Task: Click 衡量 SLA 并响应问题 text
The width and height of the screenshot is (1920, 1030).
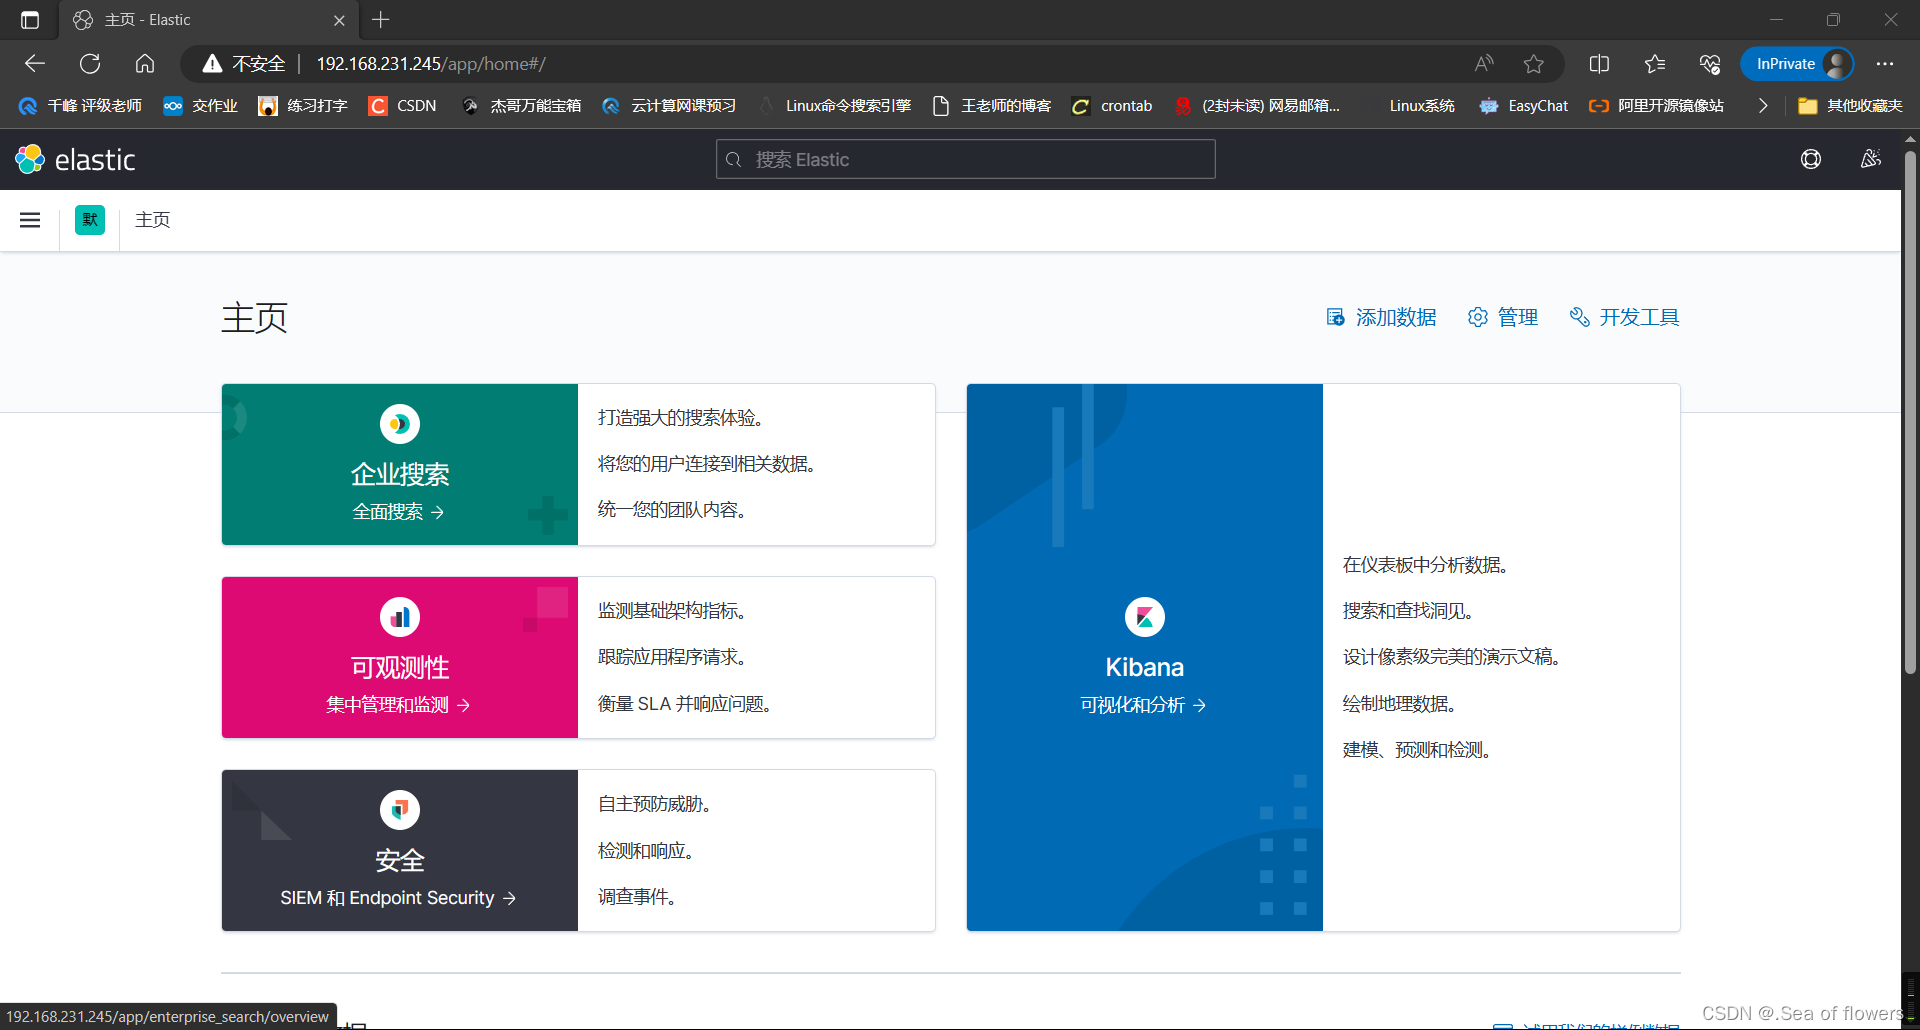Action: tap(684, 704)
